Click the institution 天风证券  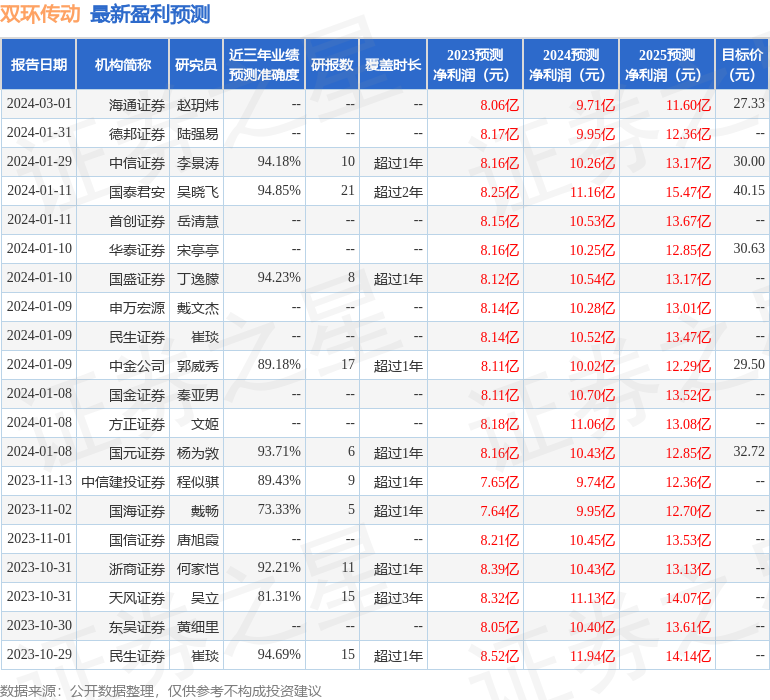137,597
